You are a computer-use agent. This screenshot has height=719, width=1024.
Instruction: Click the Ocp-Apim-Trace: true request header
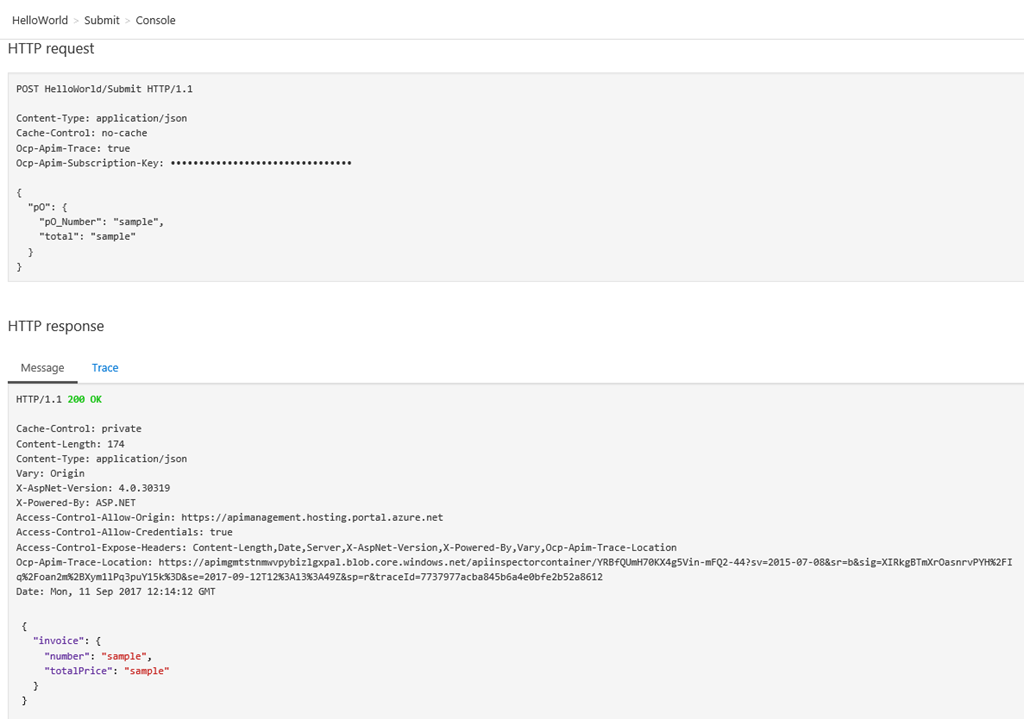tap(73, 148)
